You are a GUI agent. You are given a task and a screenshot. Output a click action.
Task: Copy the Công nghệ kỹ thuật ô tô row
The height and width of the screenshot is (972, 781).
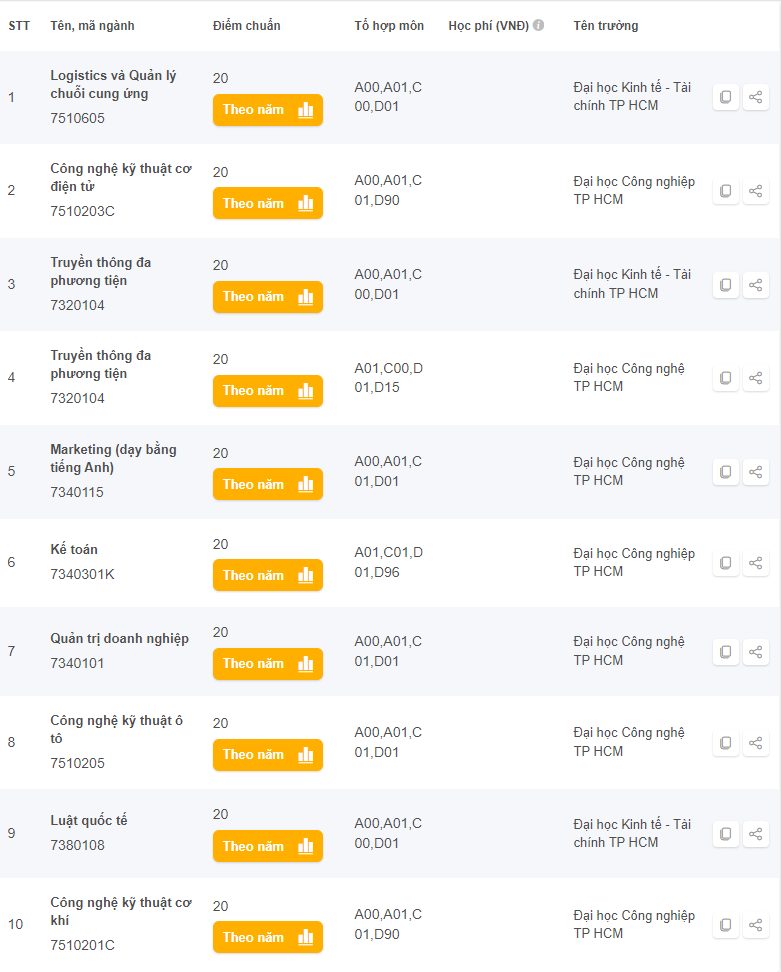click(726, 743)
